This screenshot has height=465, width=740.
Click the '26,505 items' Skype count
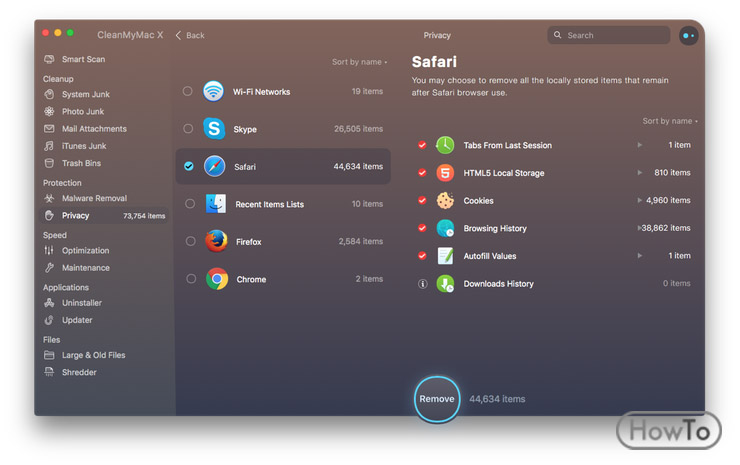(x=358, y=128)
